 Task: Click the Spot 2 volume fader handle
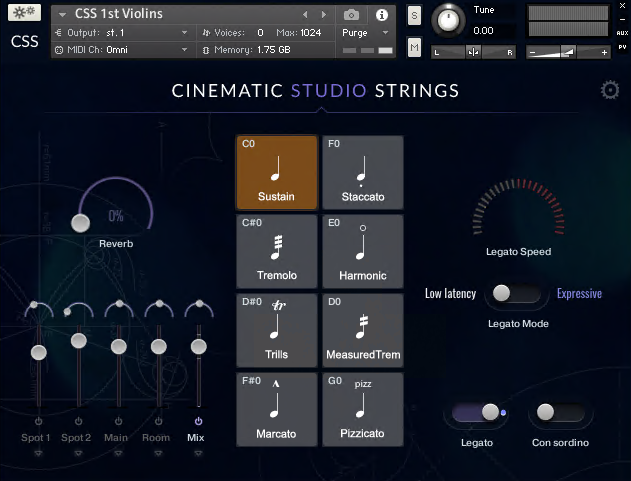click(x=78, y=341)
